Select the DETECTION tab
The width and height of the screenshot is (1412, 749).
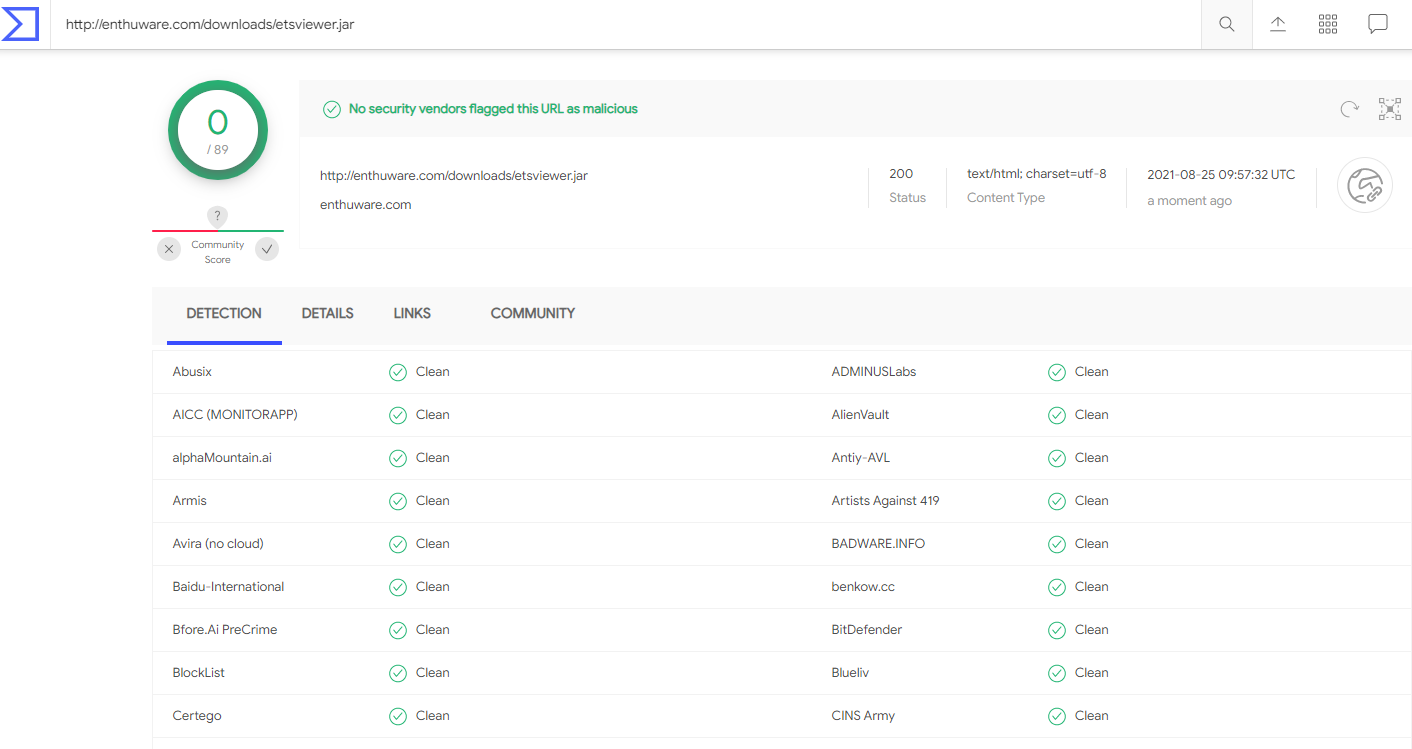(224, 313)
